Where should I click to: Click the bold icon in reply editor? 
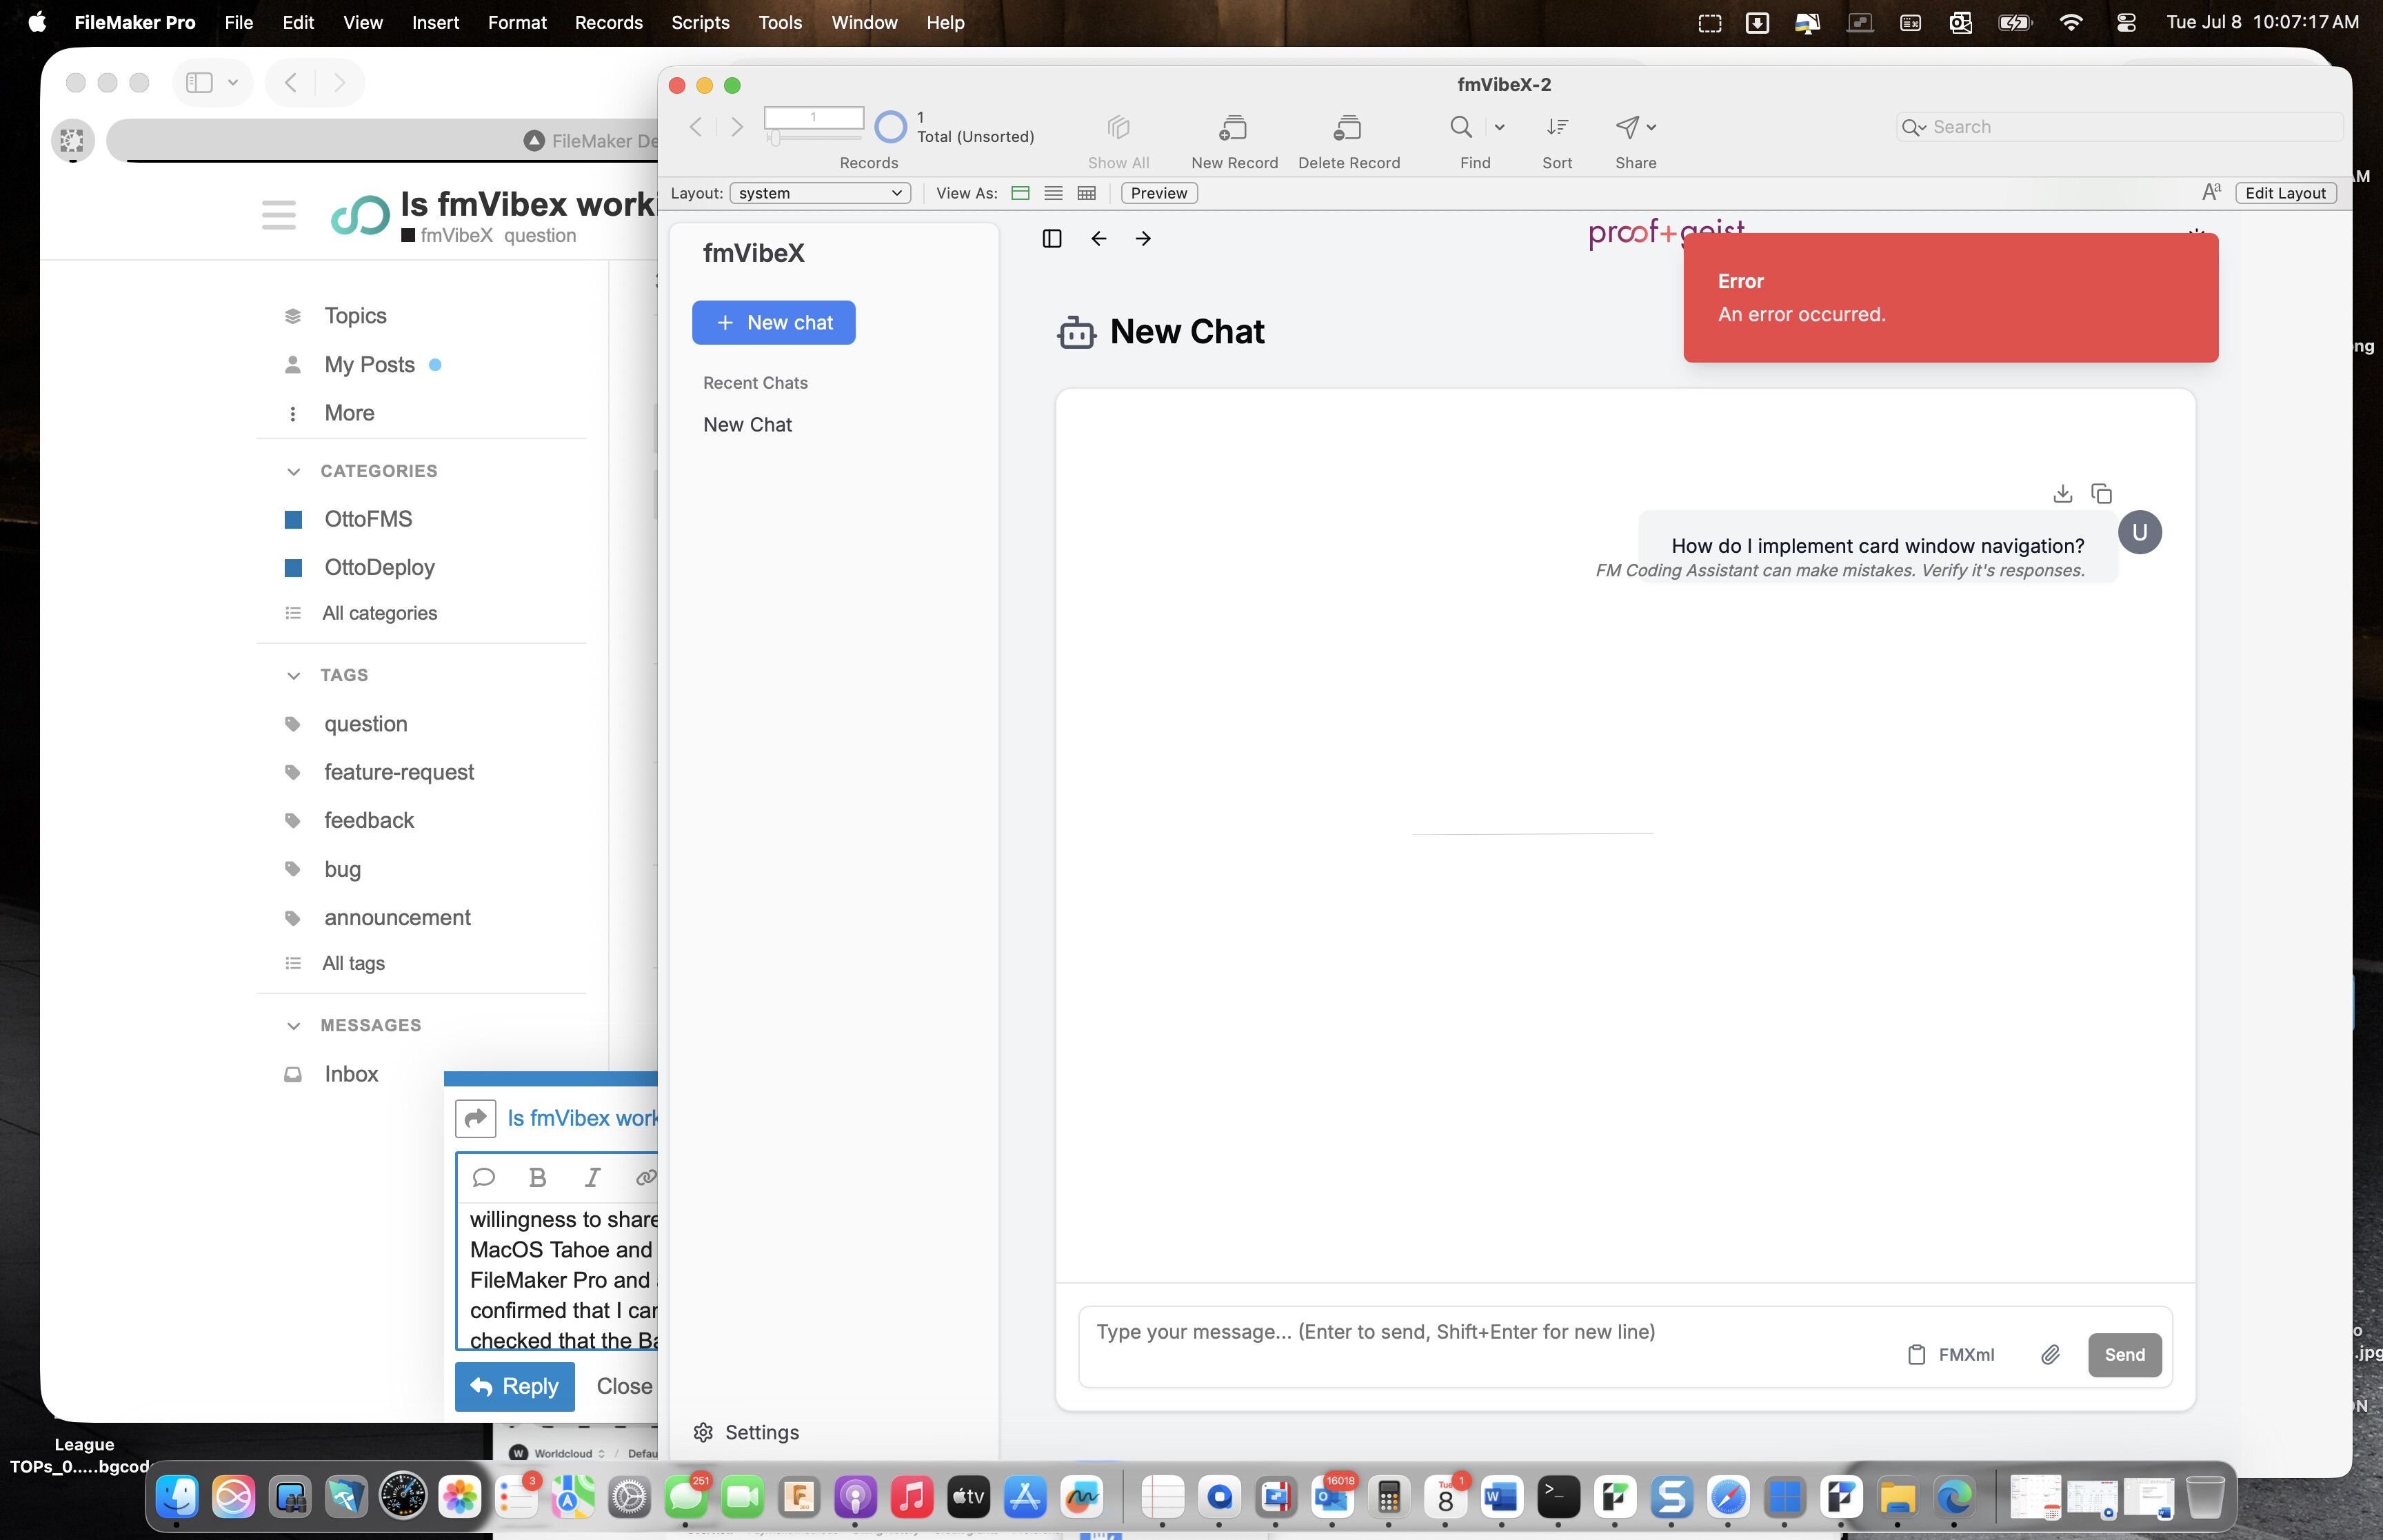pyautogui.click(x=537, y=1177)
